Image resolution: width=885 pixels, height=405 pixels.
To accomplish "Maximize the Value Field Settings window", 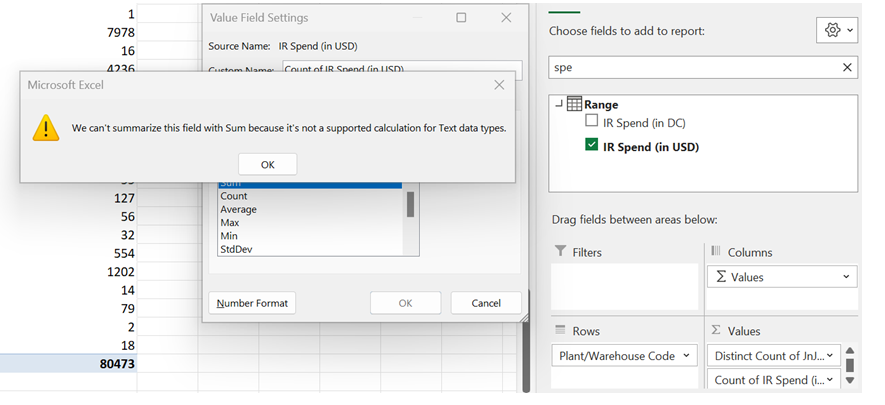I will pos(461,18).
